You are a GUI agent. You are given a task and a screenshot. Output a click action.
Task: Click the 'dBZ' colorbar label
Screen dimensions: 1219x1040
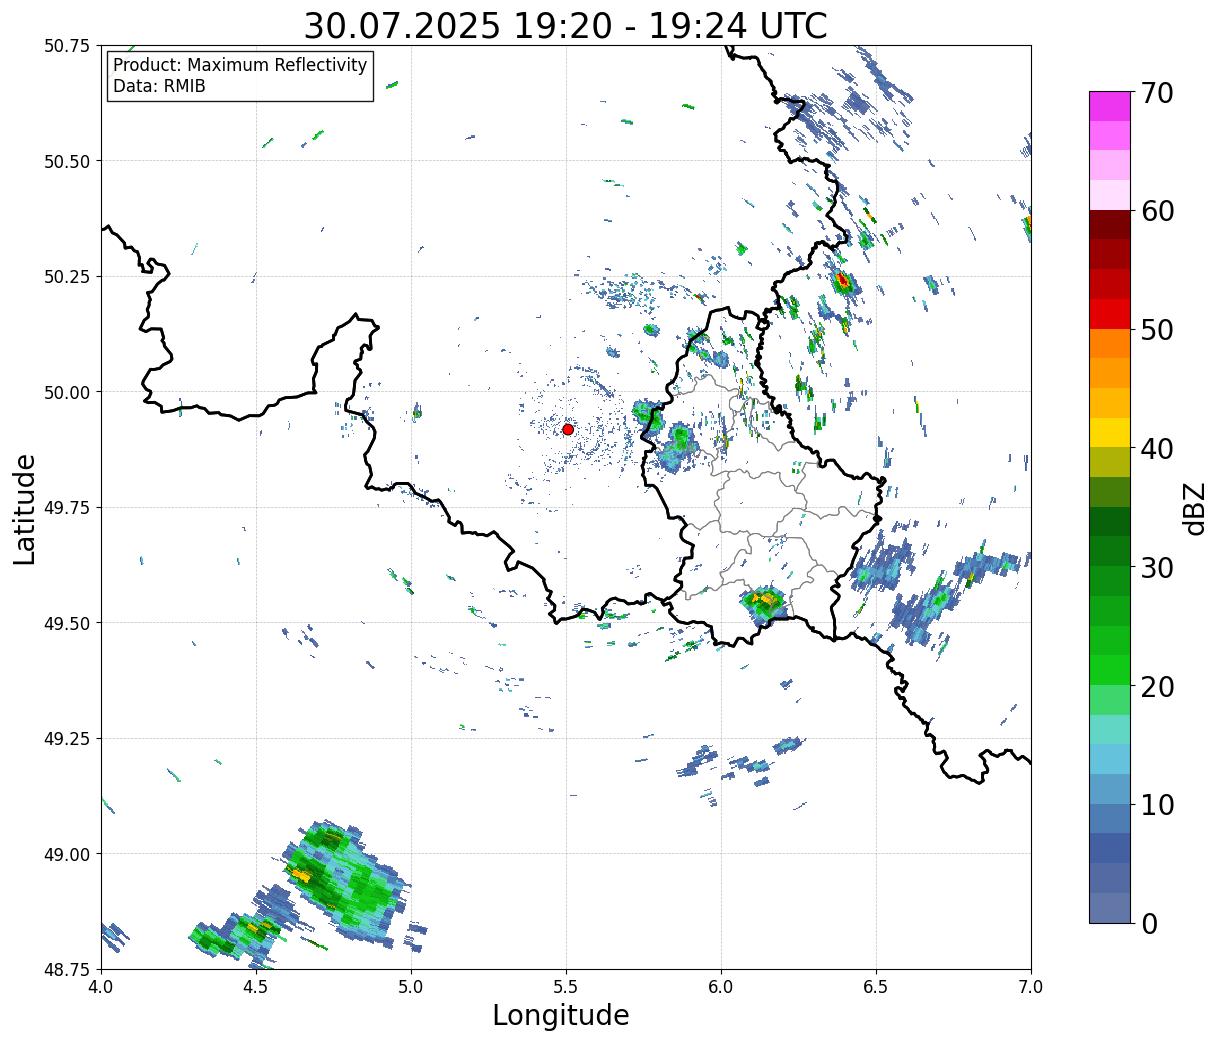coord(1194,509)
